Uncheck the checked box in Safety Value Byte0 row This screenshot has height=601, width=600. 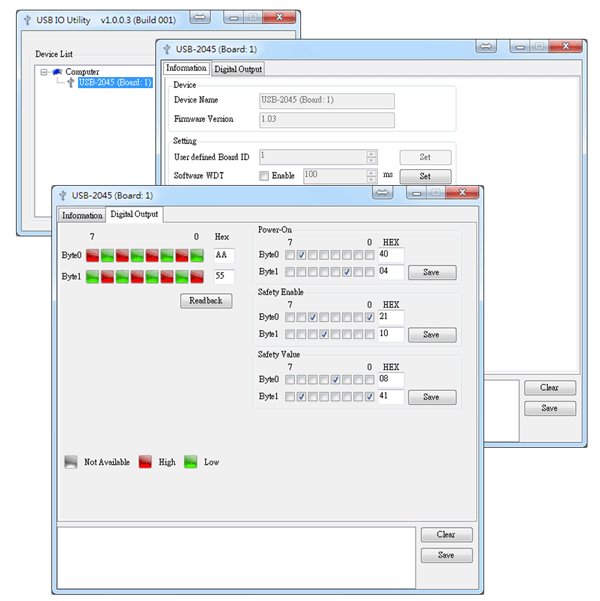pos(335,380)
